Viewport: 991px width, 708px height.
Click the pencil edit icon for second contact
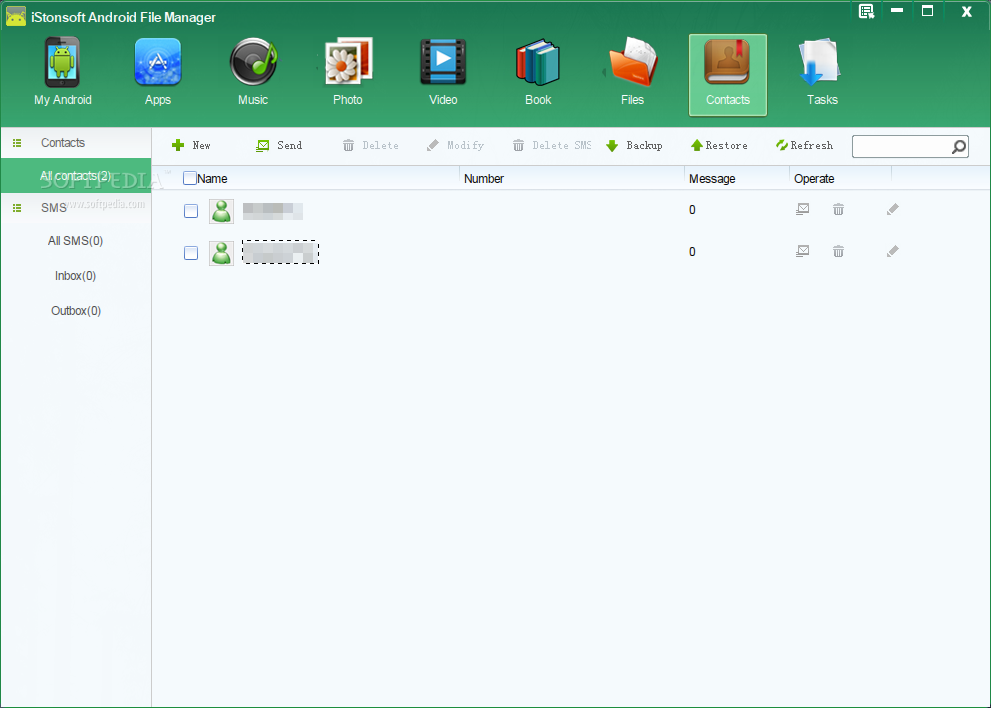click(892, 252)
